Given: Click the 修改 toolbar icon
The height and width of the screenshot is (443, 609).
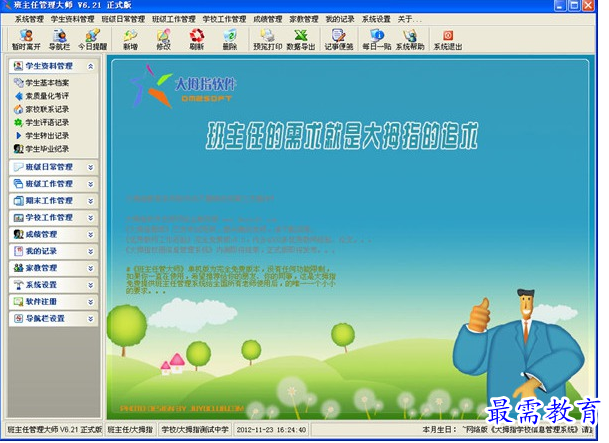Looking at the screenshot, I should tap(164, 40).
